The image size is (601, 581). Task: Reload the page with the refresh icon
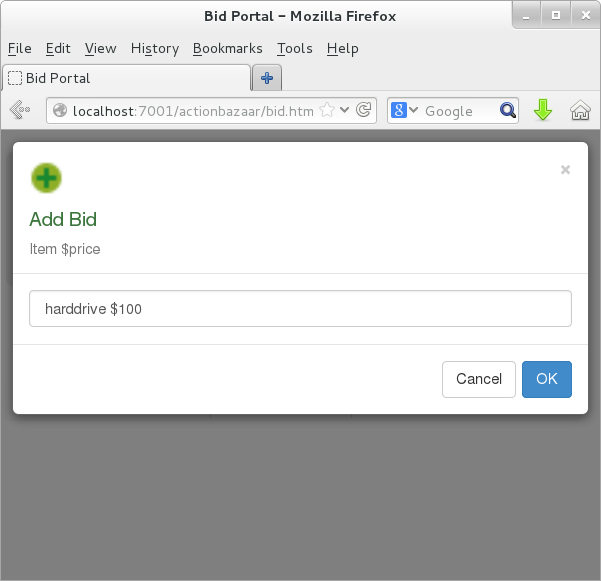(x=365, y=111)
